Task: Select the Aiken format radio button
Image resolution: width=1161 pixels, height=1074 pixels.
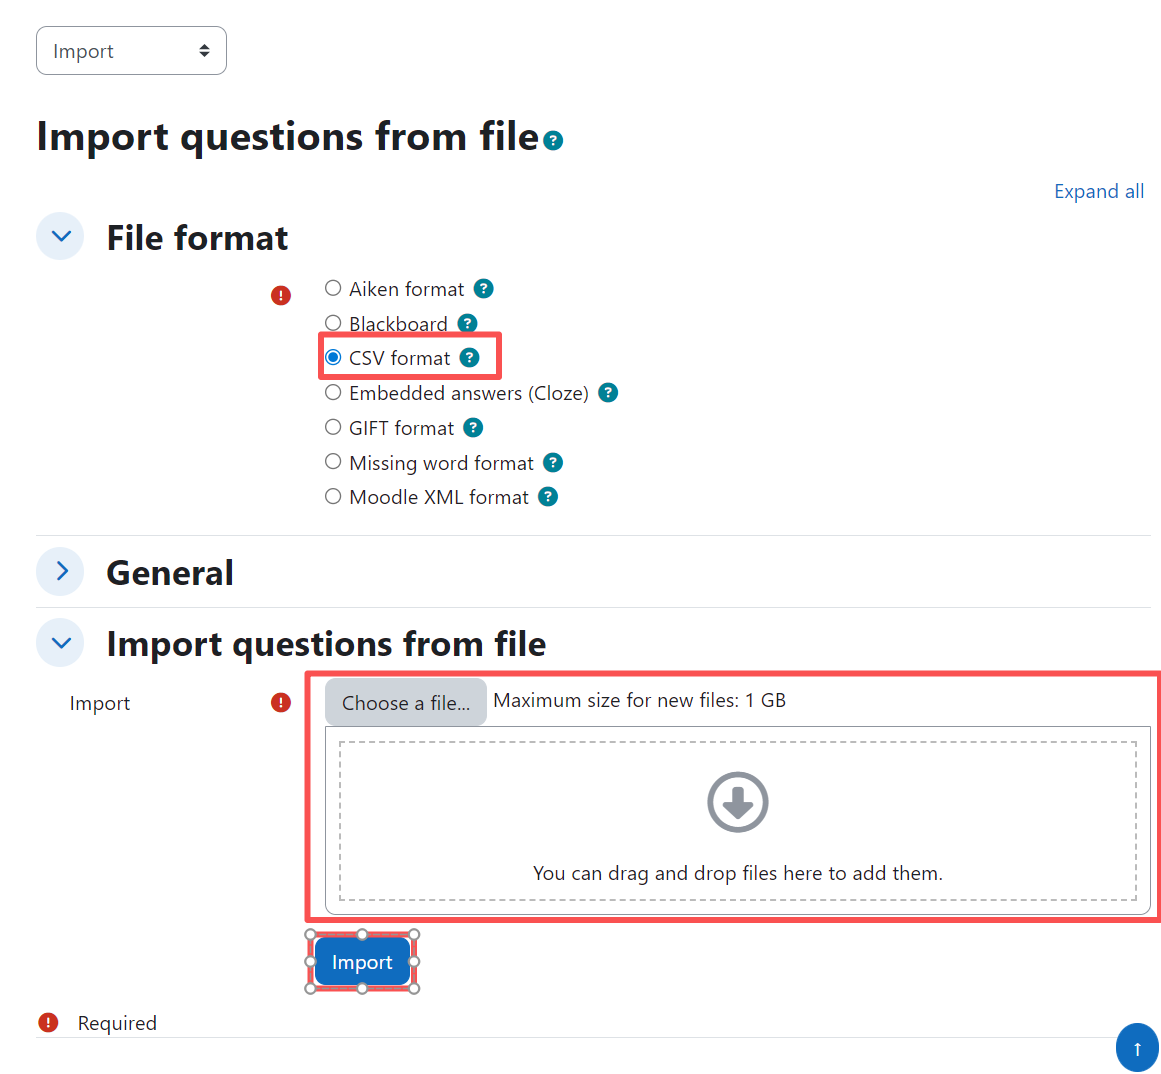Action: tap(332, 287)
